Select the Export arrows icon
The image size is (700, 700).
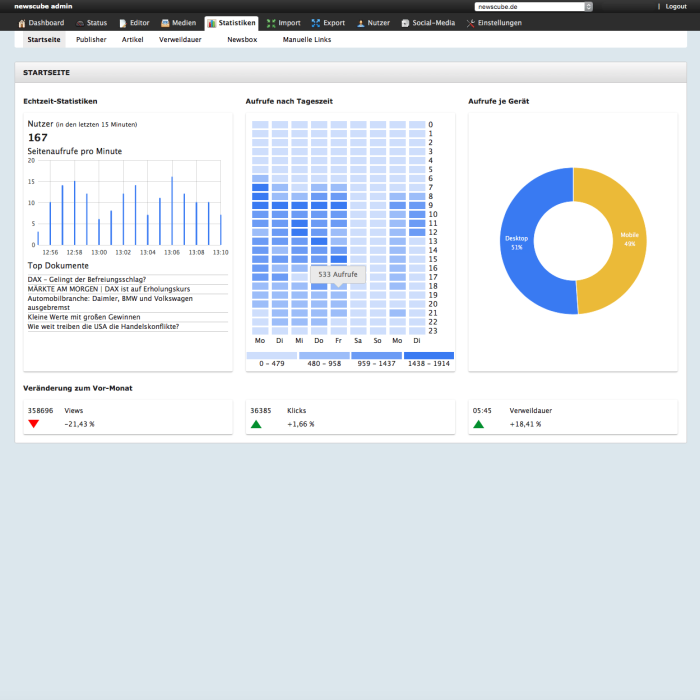point(316,23)
